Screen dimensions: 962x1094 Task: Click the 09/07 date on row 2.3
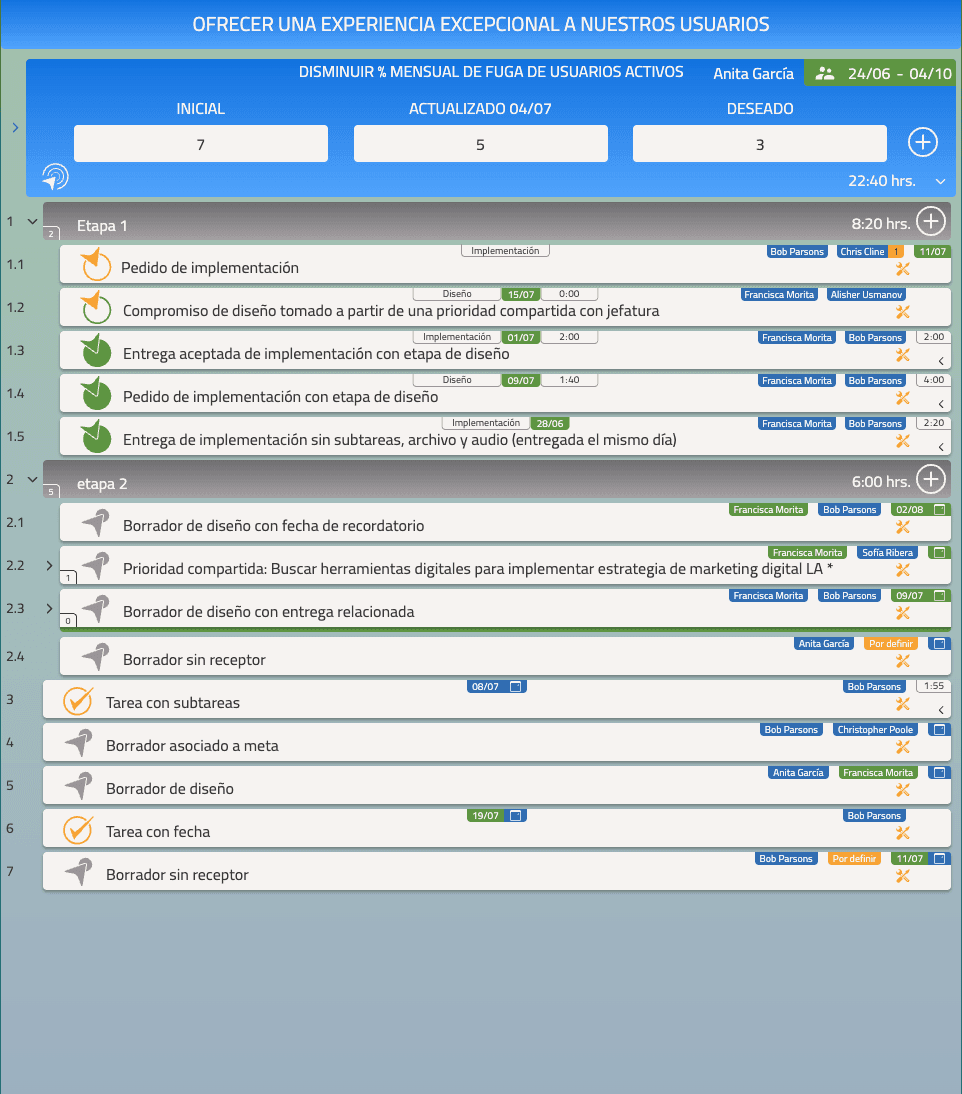[910, 596]
